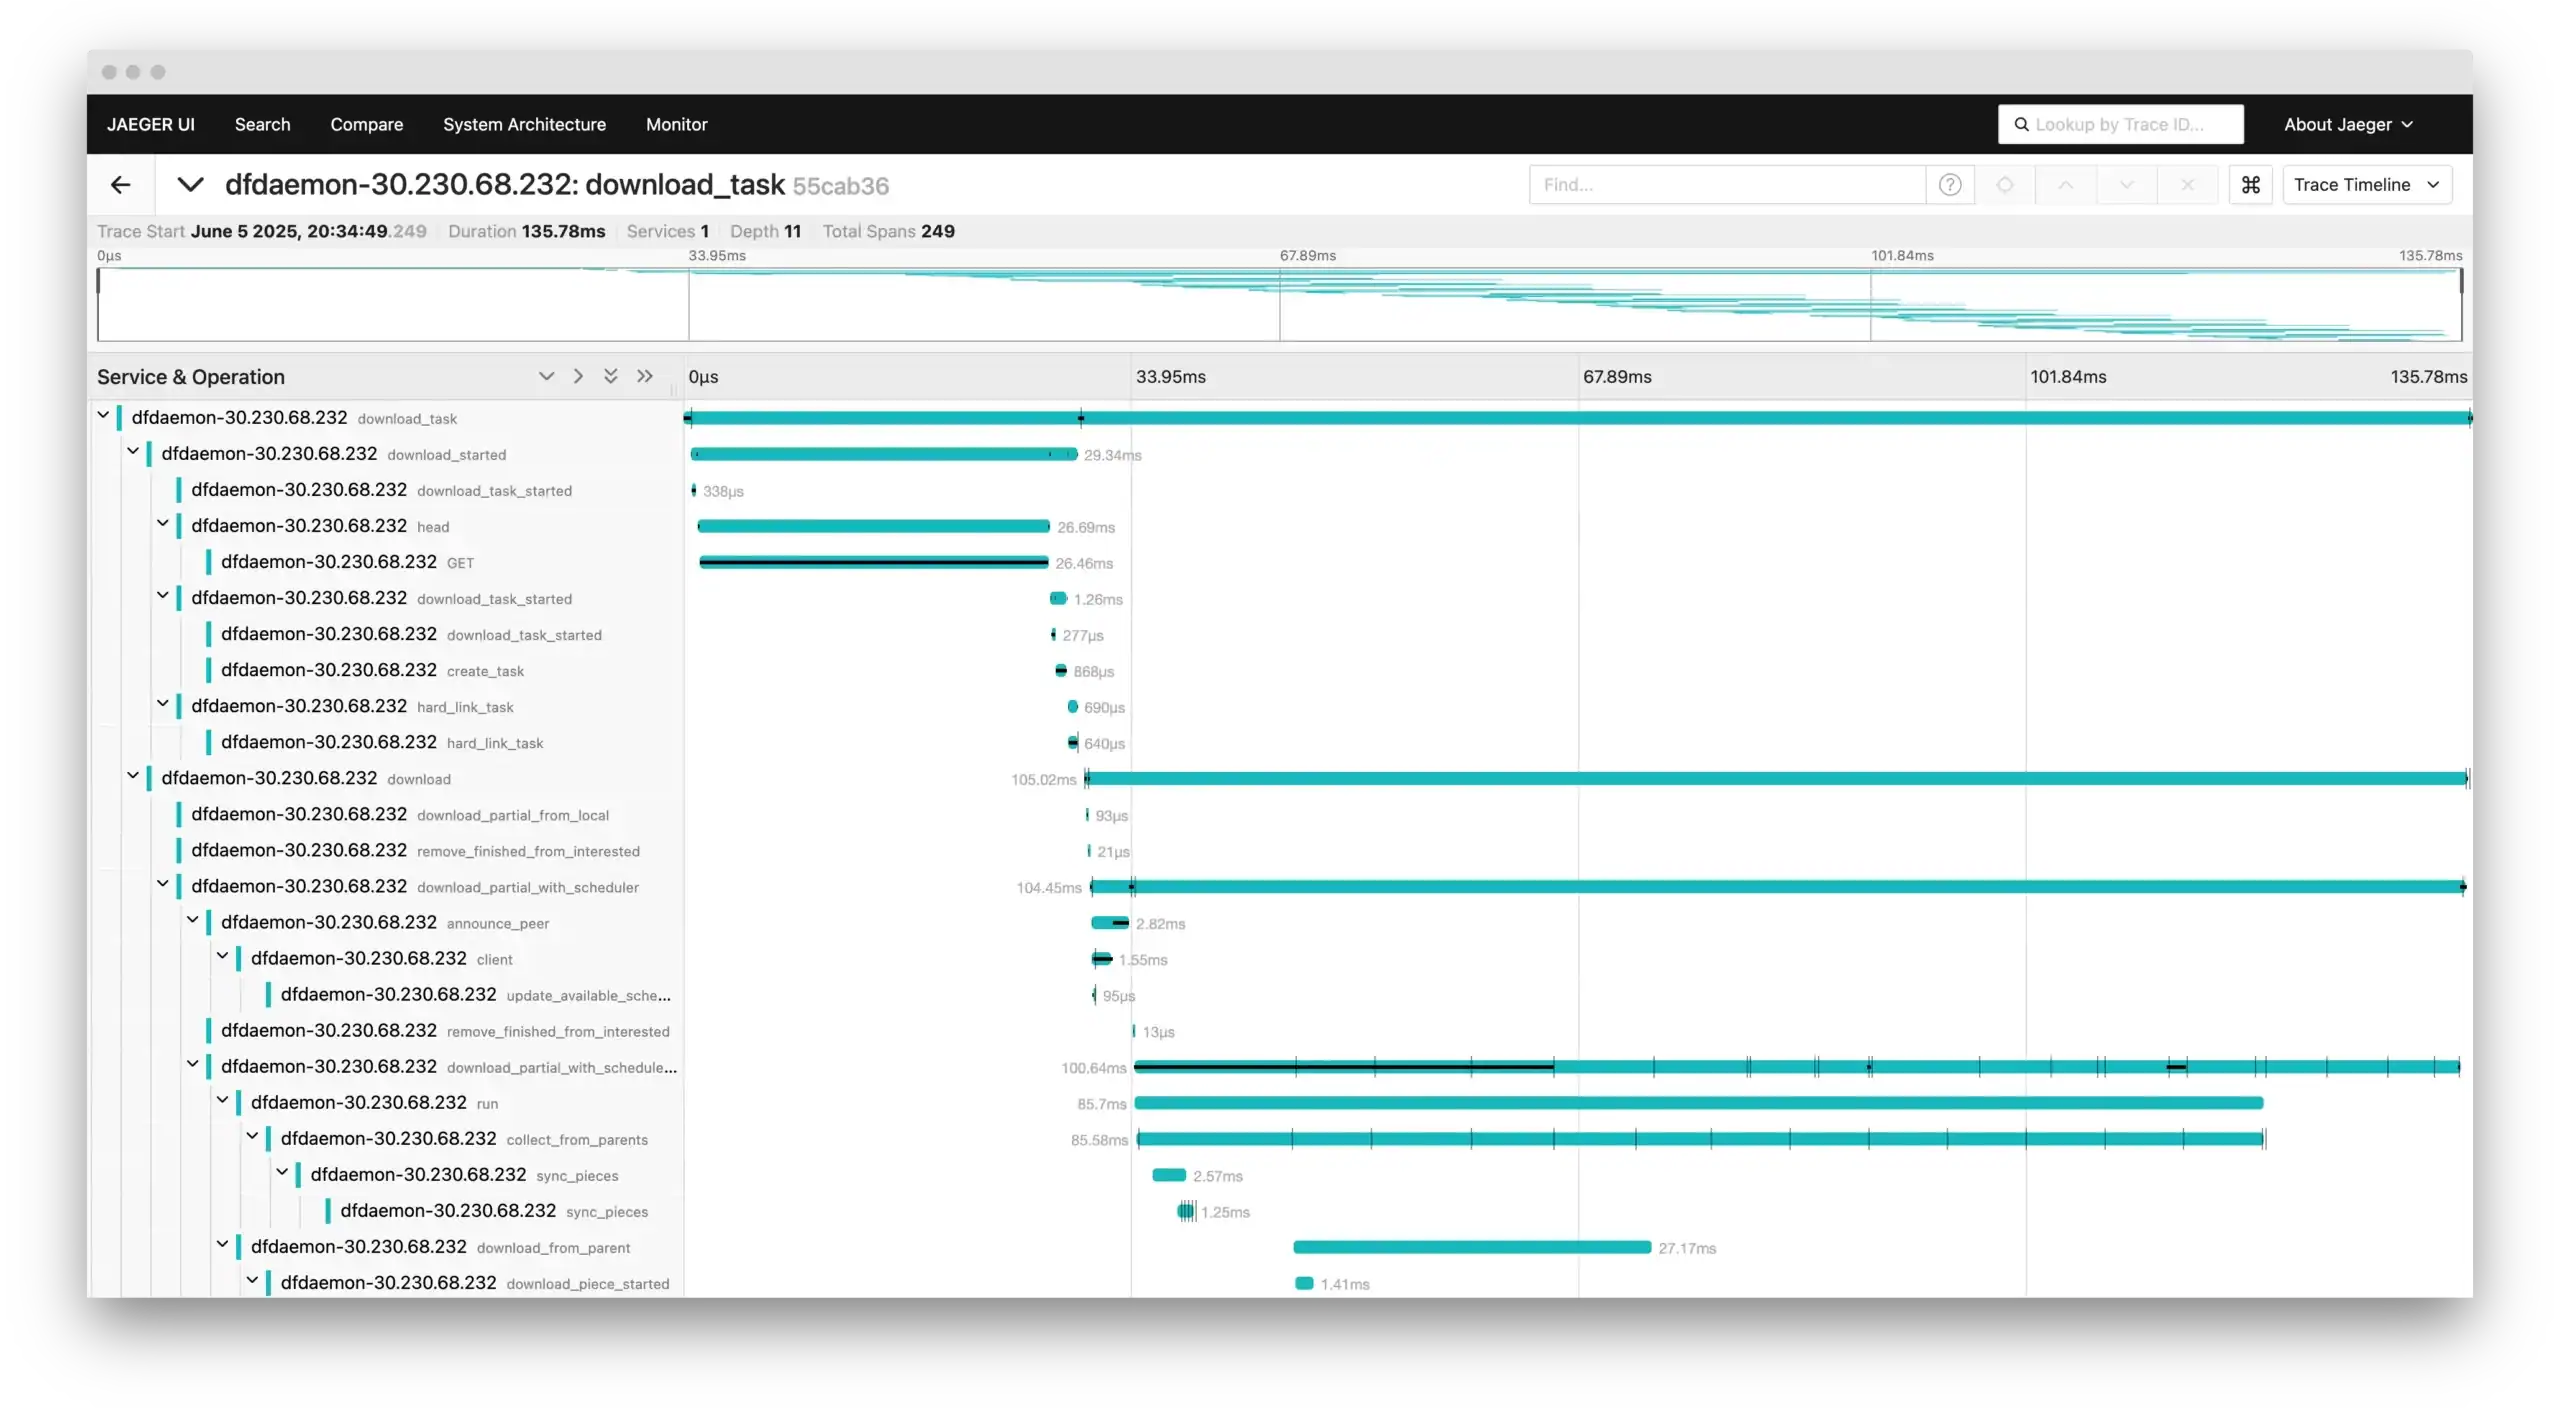Open the Trace Timeline view dropdown
The image size is (2560, 1422).
[2367, 184]
